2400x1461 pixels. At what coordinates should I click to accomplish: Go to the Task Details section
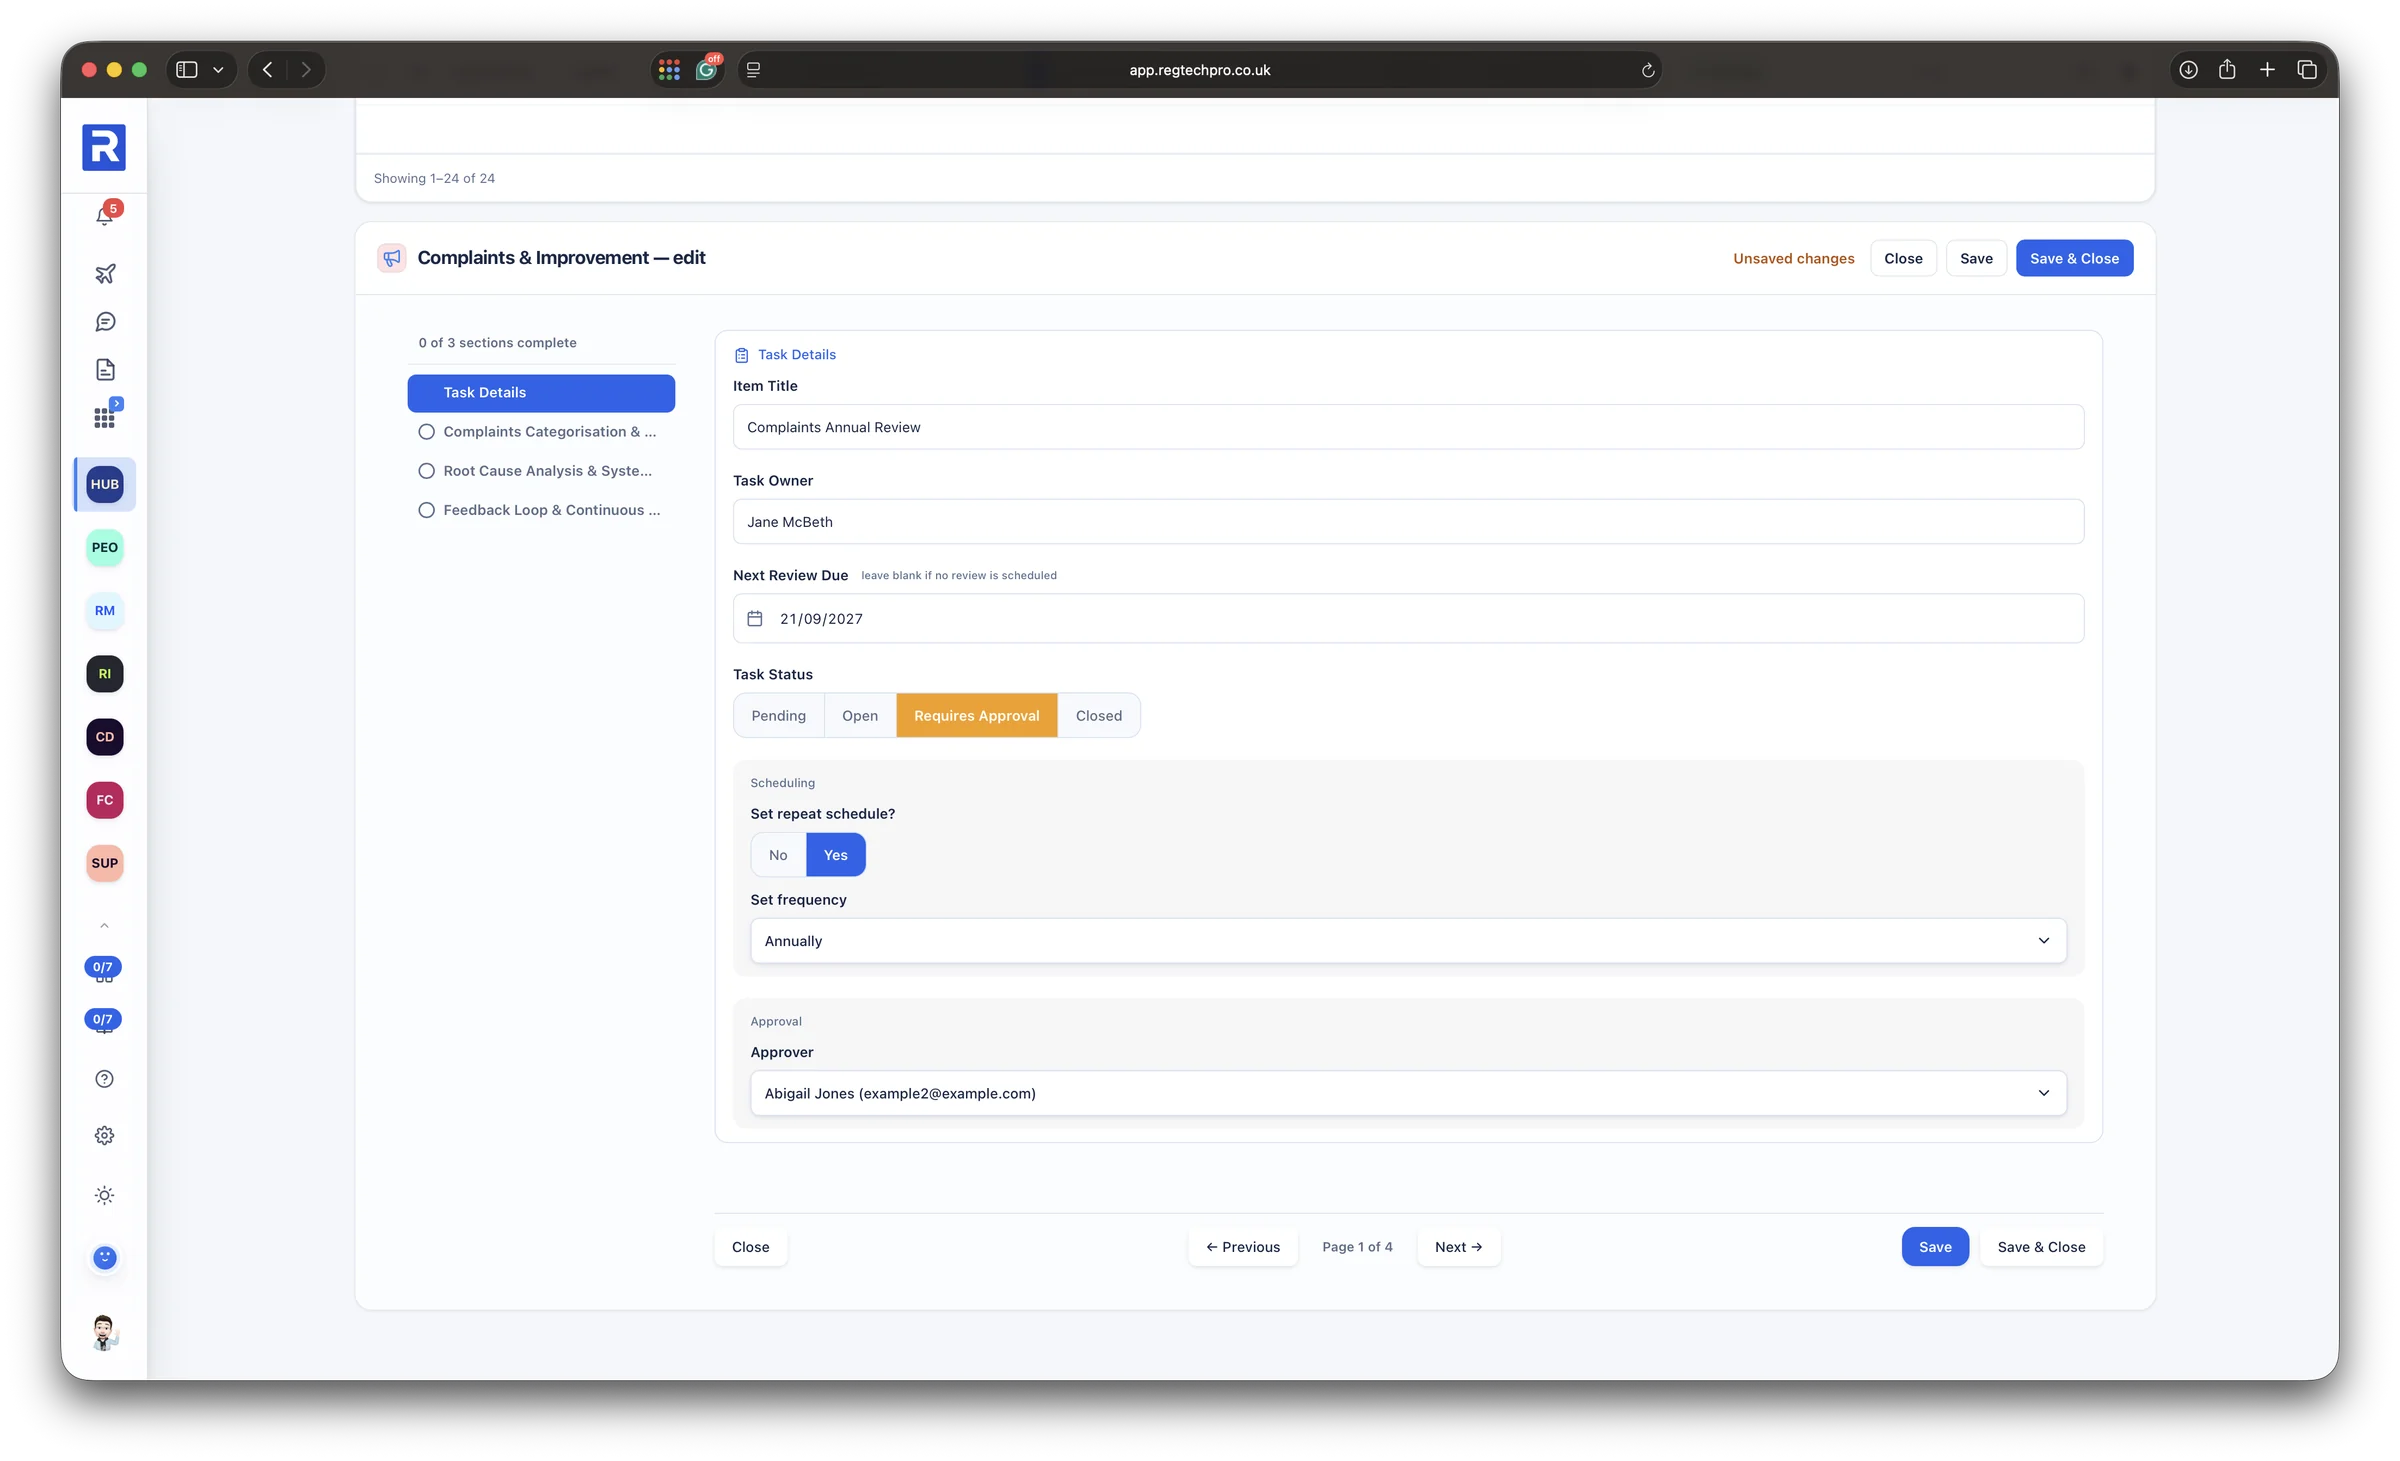541,393
